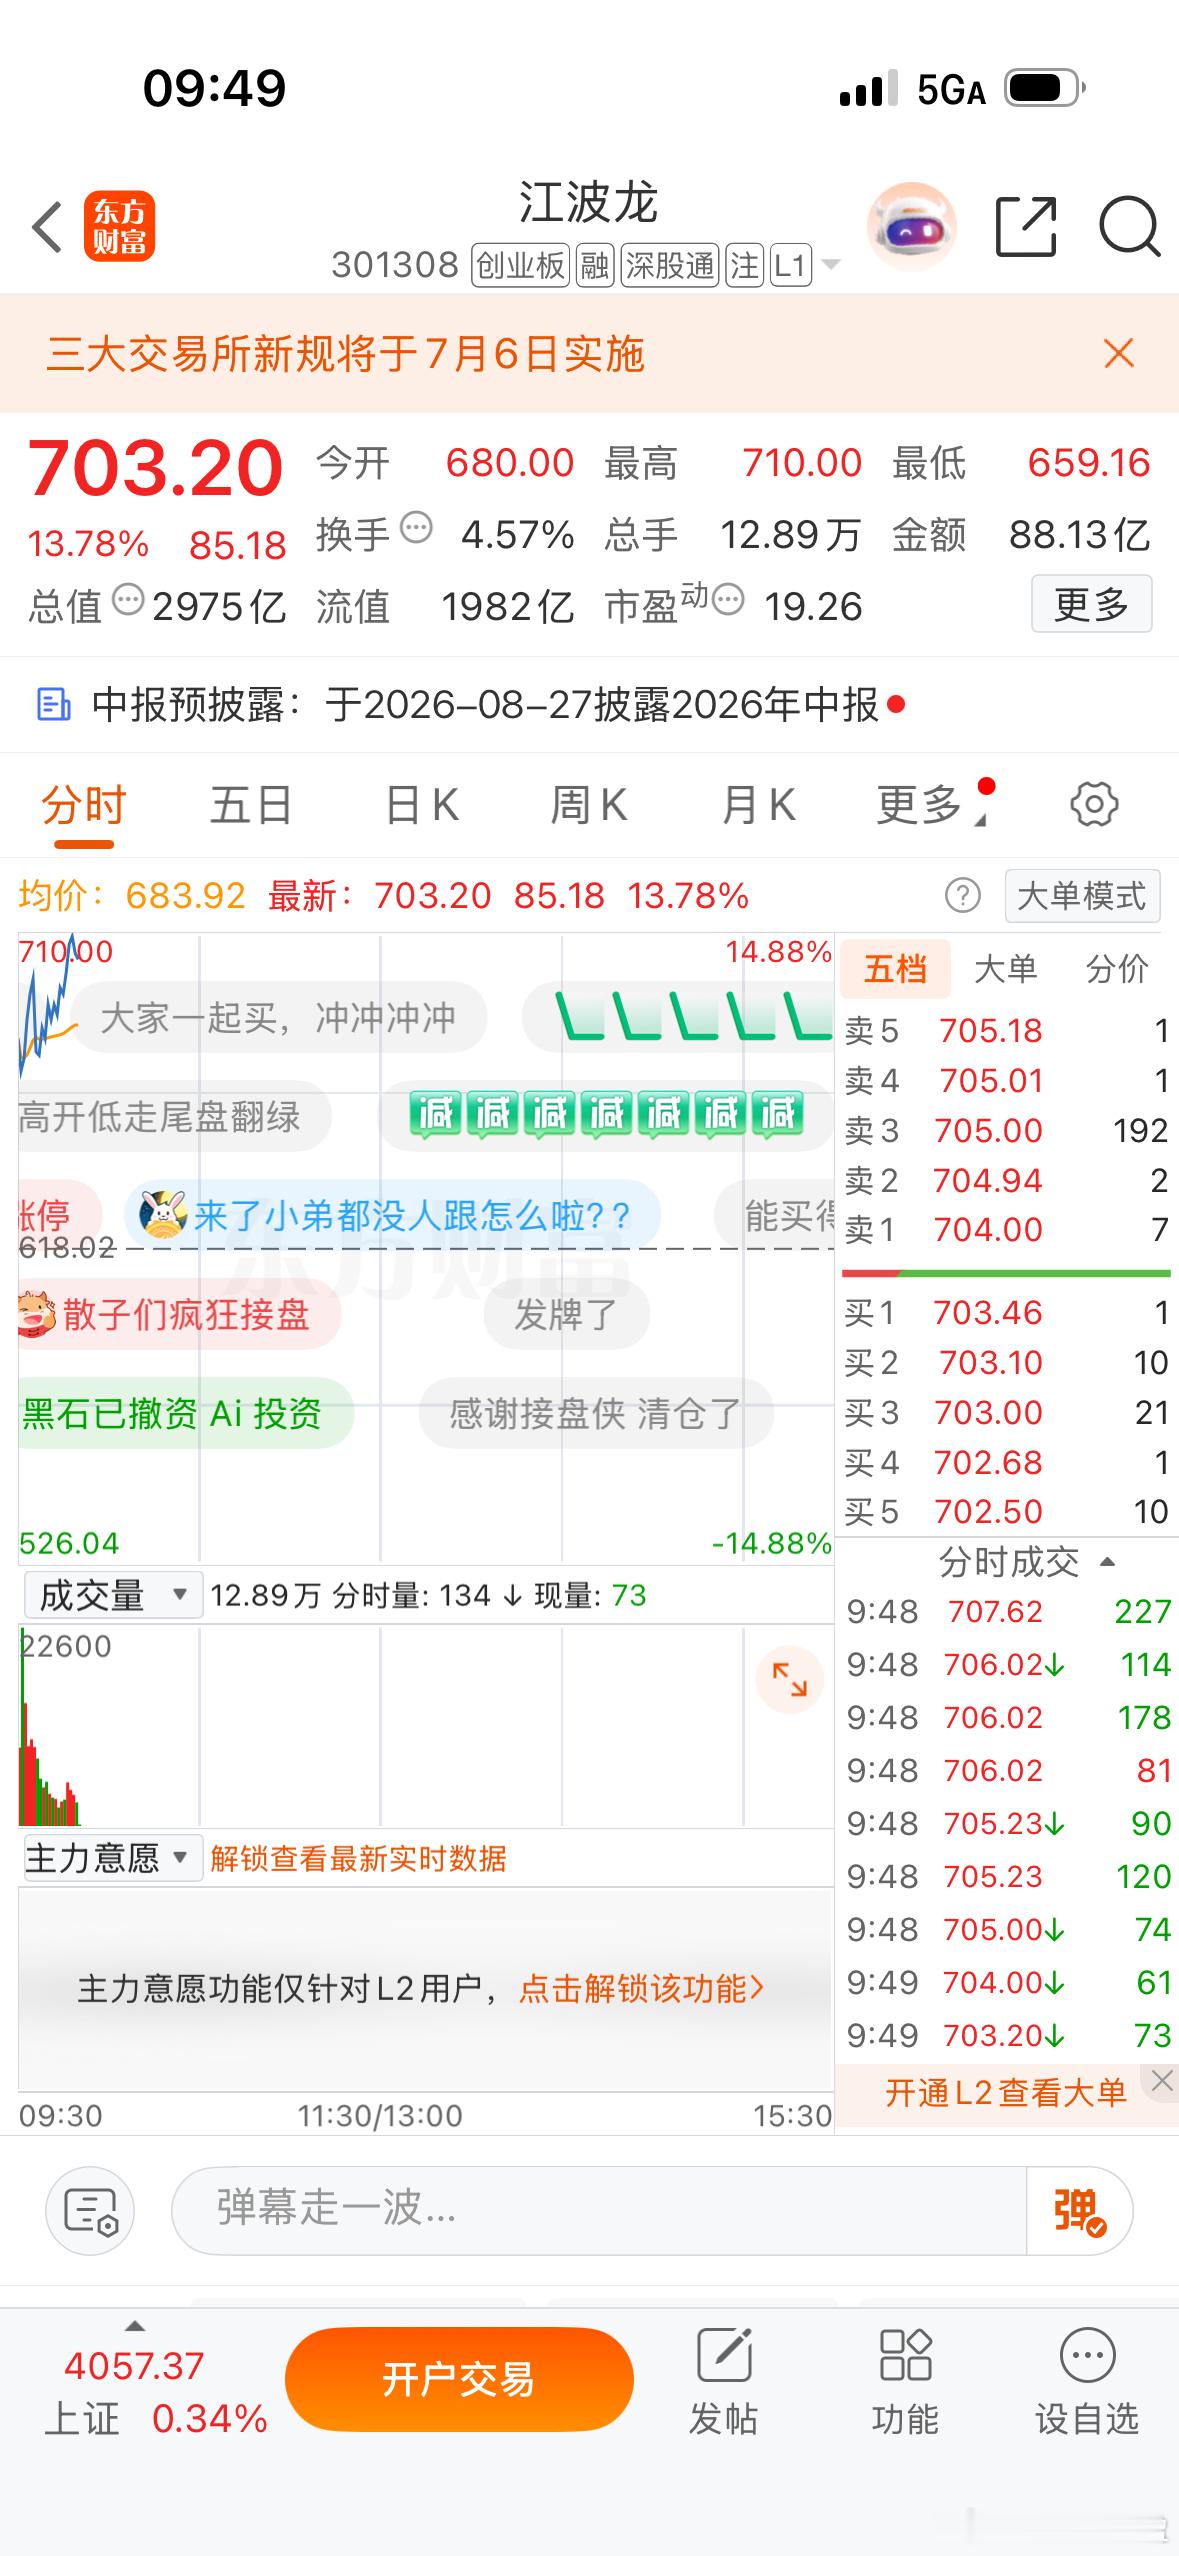Open the 中报预披露 document icon

[53, 705]
